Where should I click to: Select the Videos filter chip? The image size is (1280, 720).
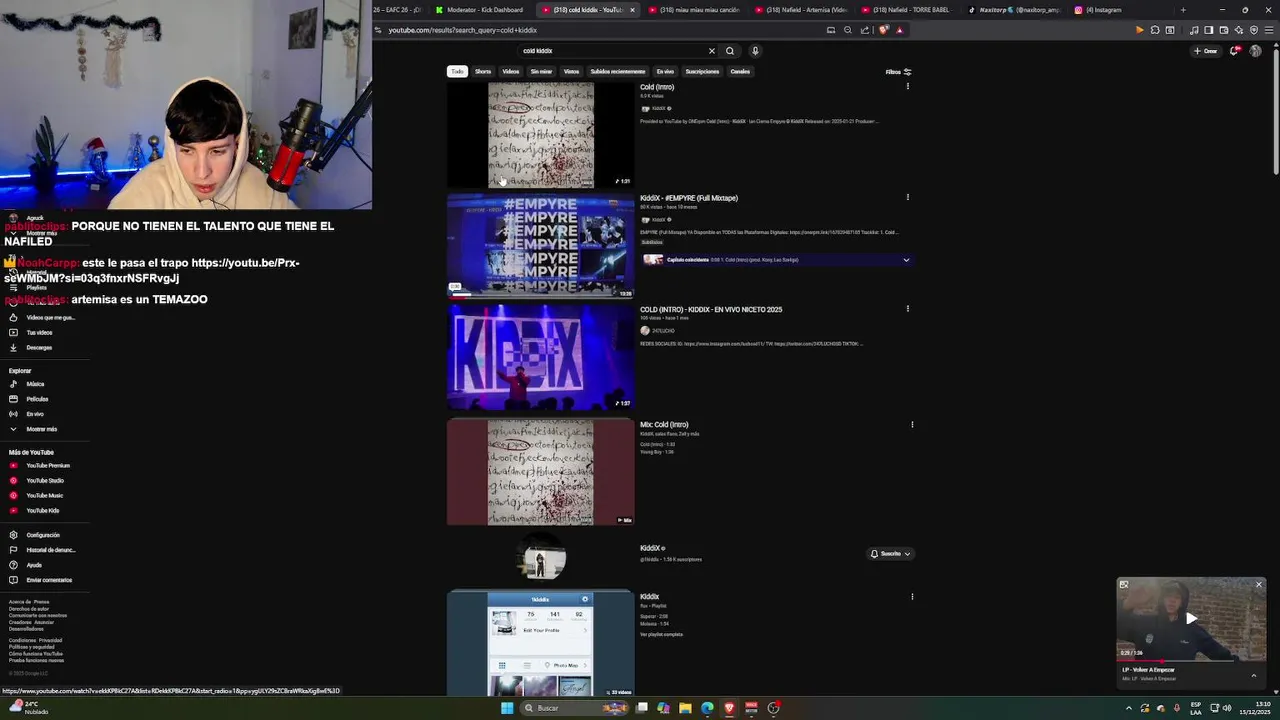511,72
